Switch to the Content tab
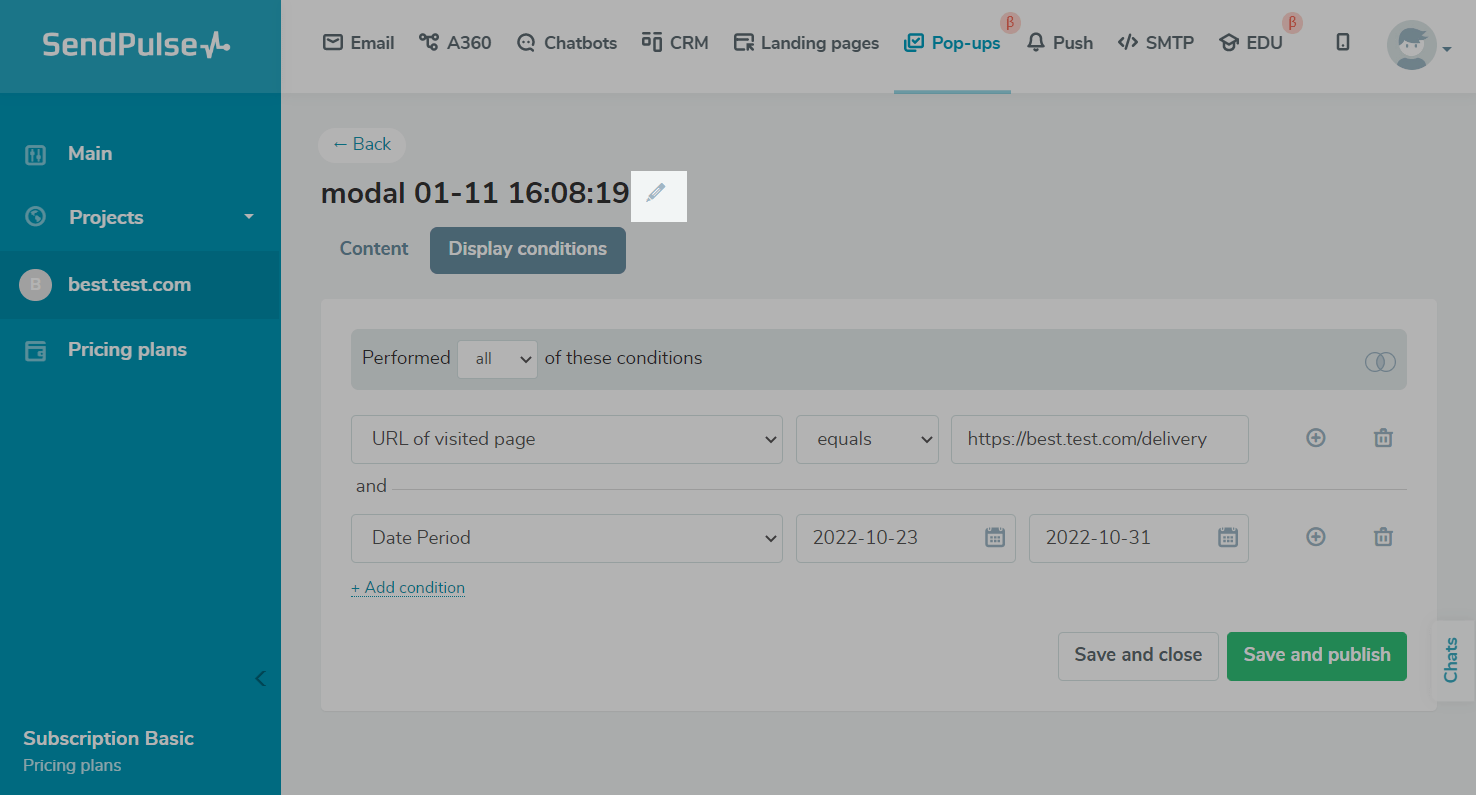 click(x=374, y=249)
